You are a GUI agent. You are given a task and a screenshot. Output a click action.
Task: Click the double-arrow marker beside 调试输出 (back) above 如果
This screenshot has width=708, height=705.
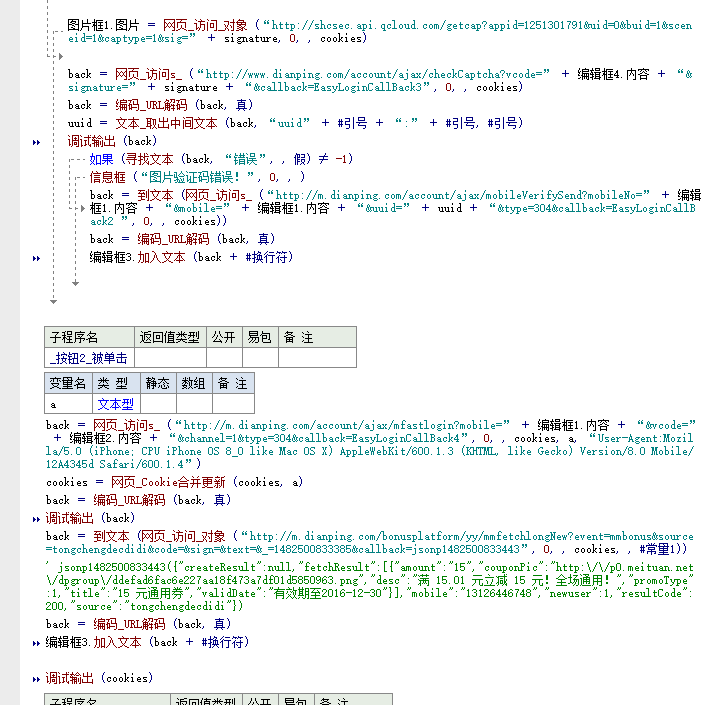tap(38, 142)
